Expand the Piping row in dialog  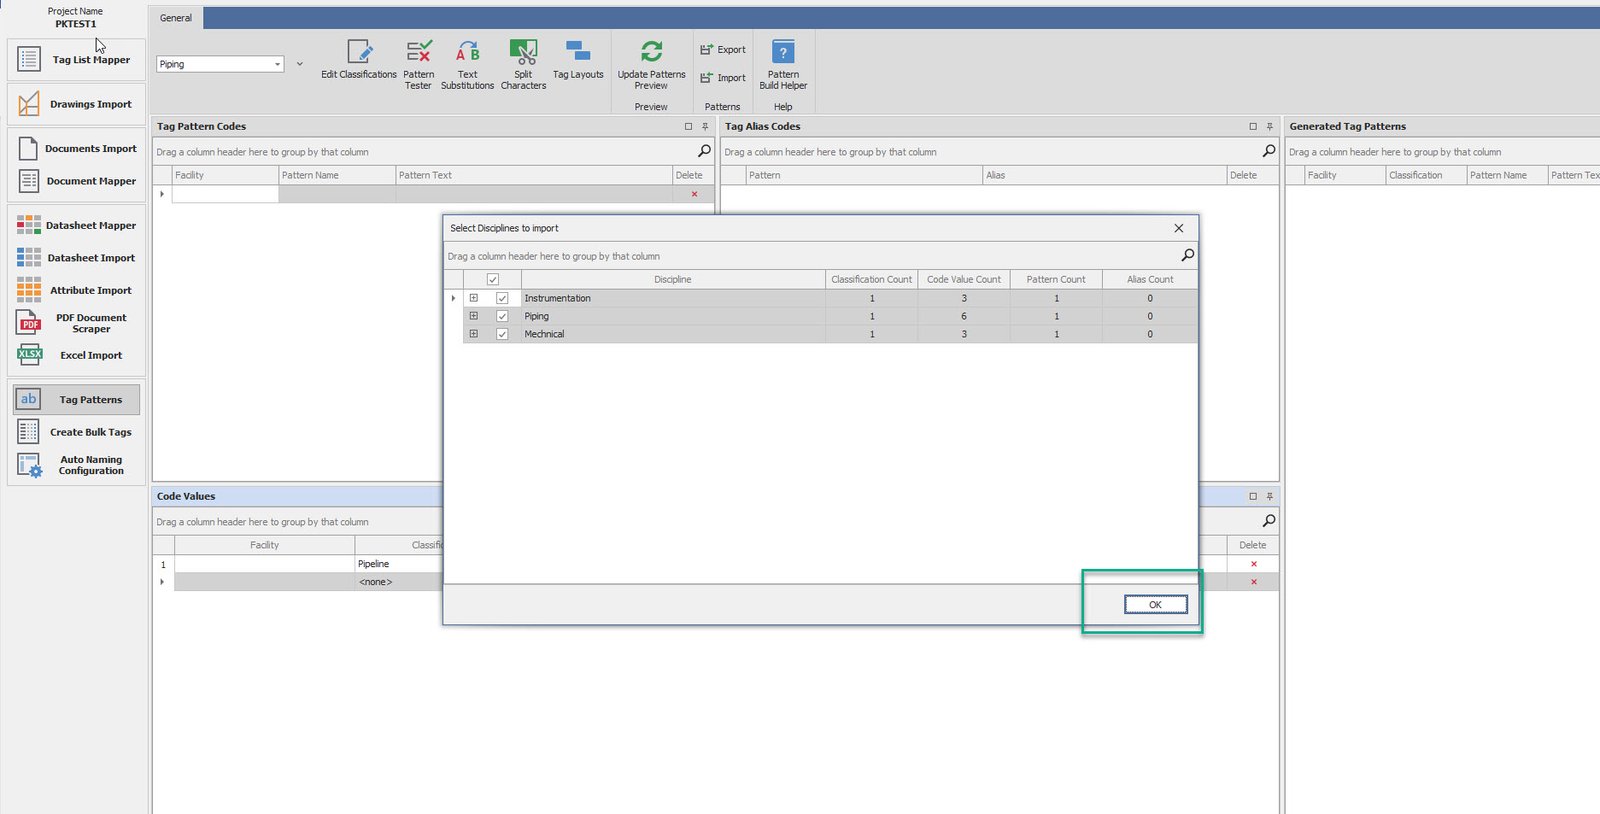[474, 316]
